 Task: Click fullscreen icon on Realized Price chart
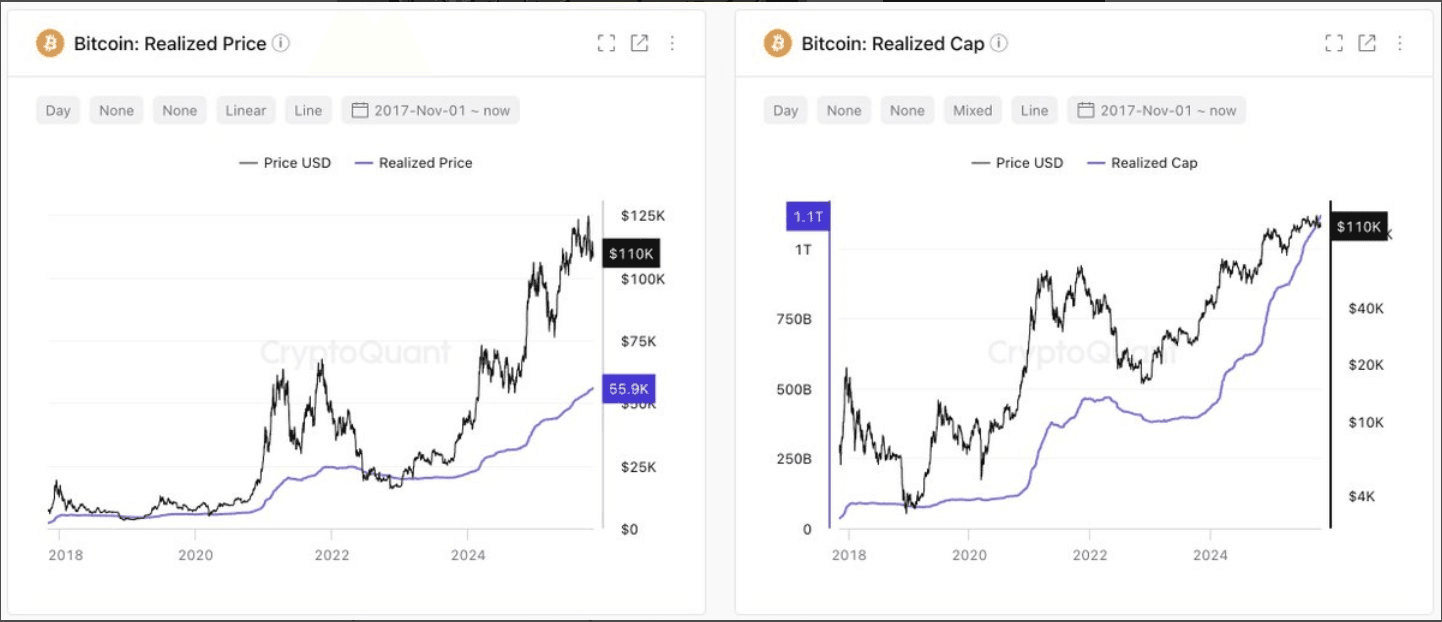tap(606, 43)
